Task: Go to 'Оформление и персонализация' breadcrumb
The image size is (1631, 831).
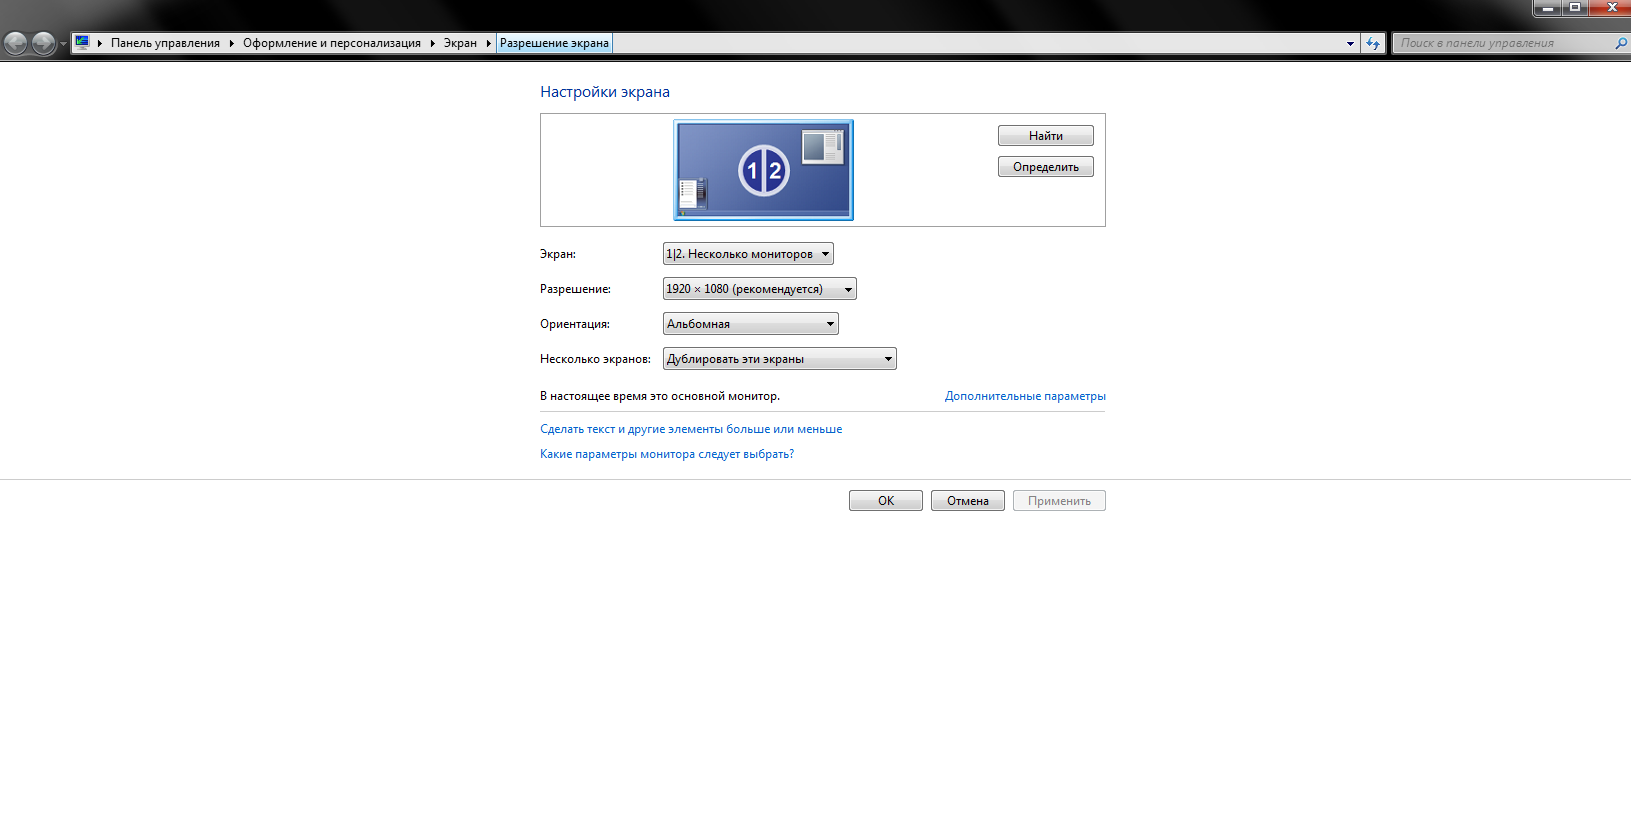Action: point(331,43)
